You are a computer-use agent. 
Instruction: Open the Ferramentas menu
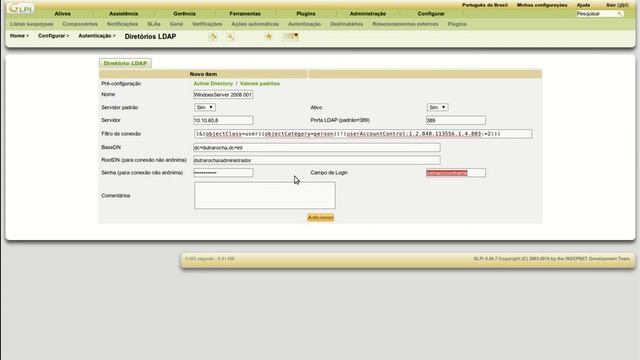pyautogui.click(x=245, y=13)
